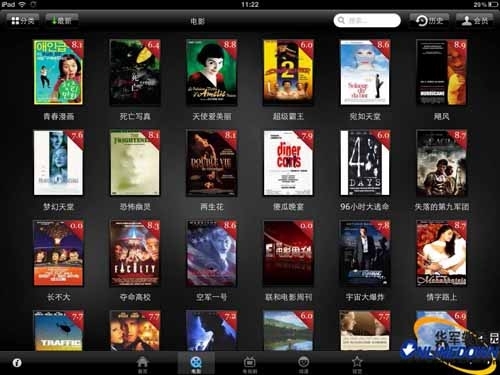
Task: Open the 飓风 movie poster
Action: tap(442, 72)
